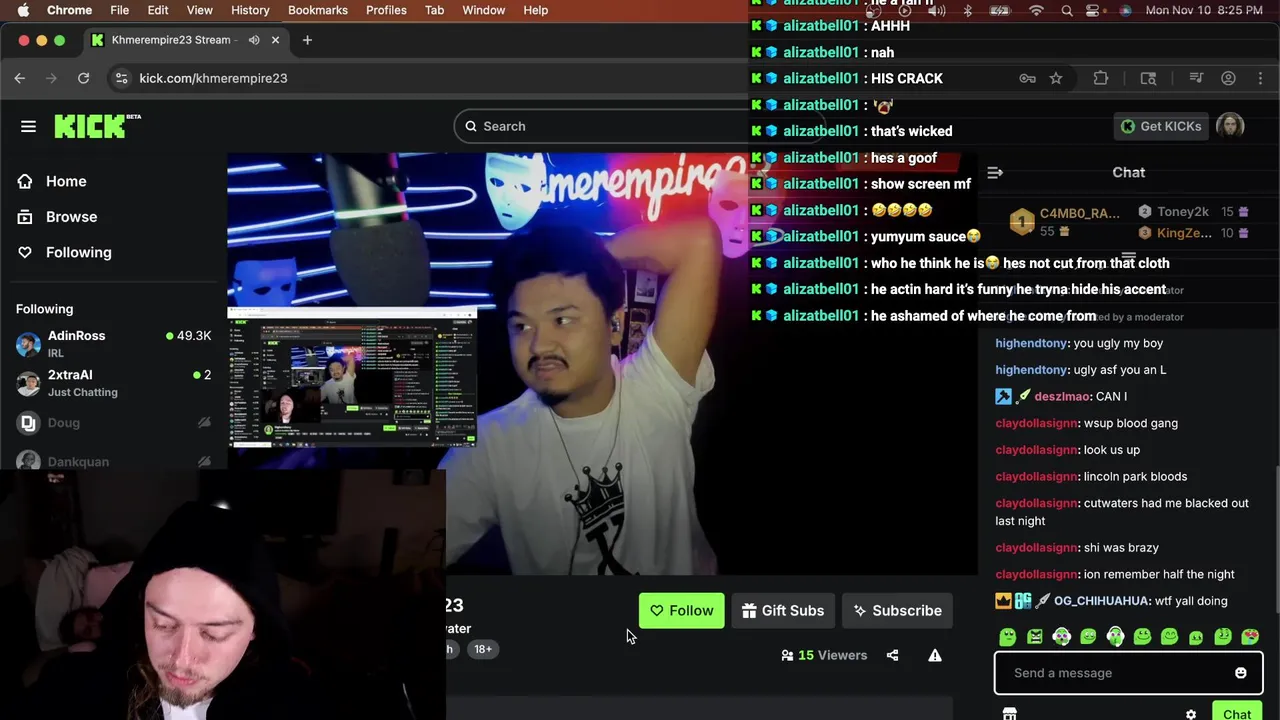This screenshot has height=720, width=1280.
Task: Click the Chat panel heading
Action: (1128, 173)
